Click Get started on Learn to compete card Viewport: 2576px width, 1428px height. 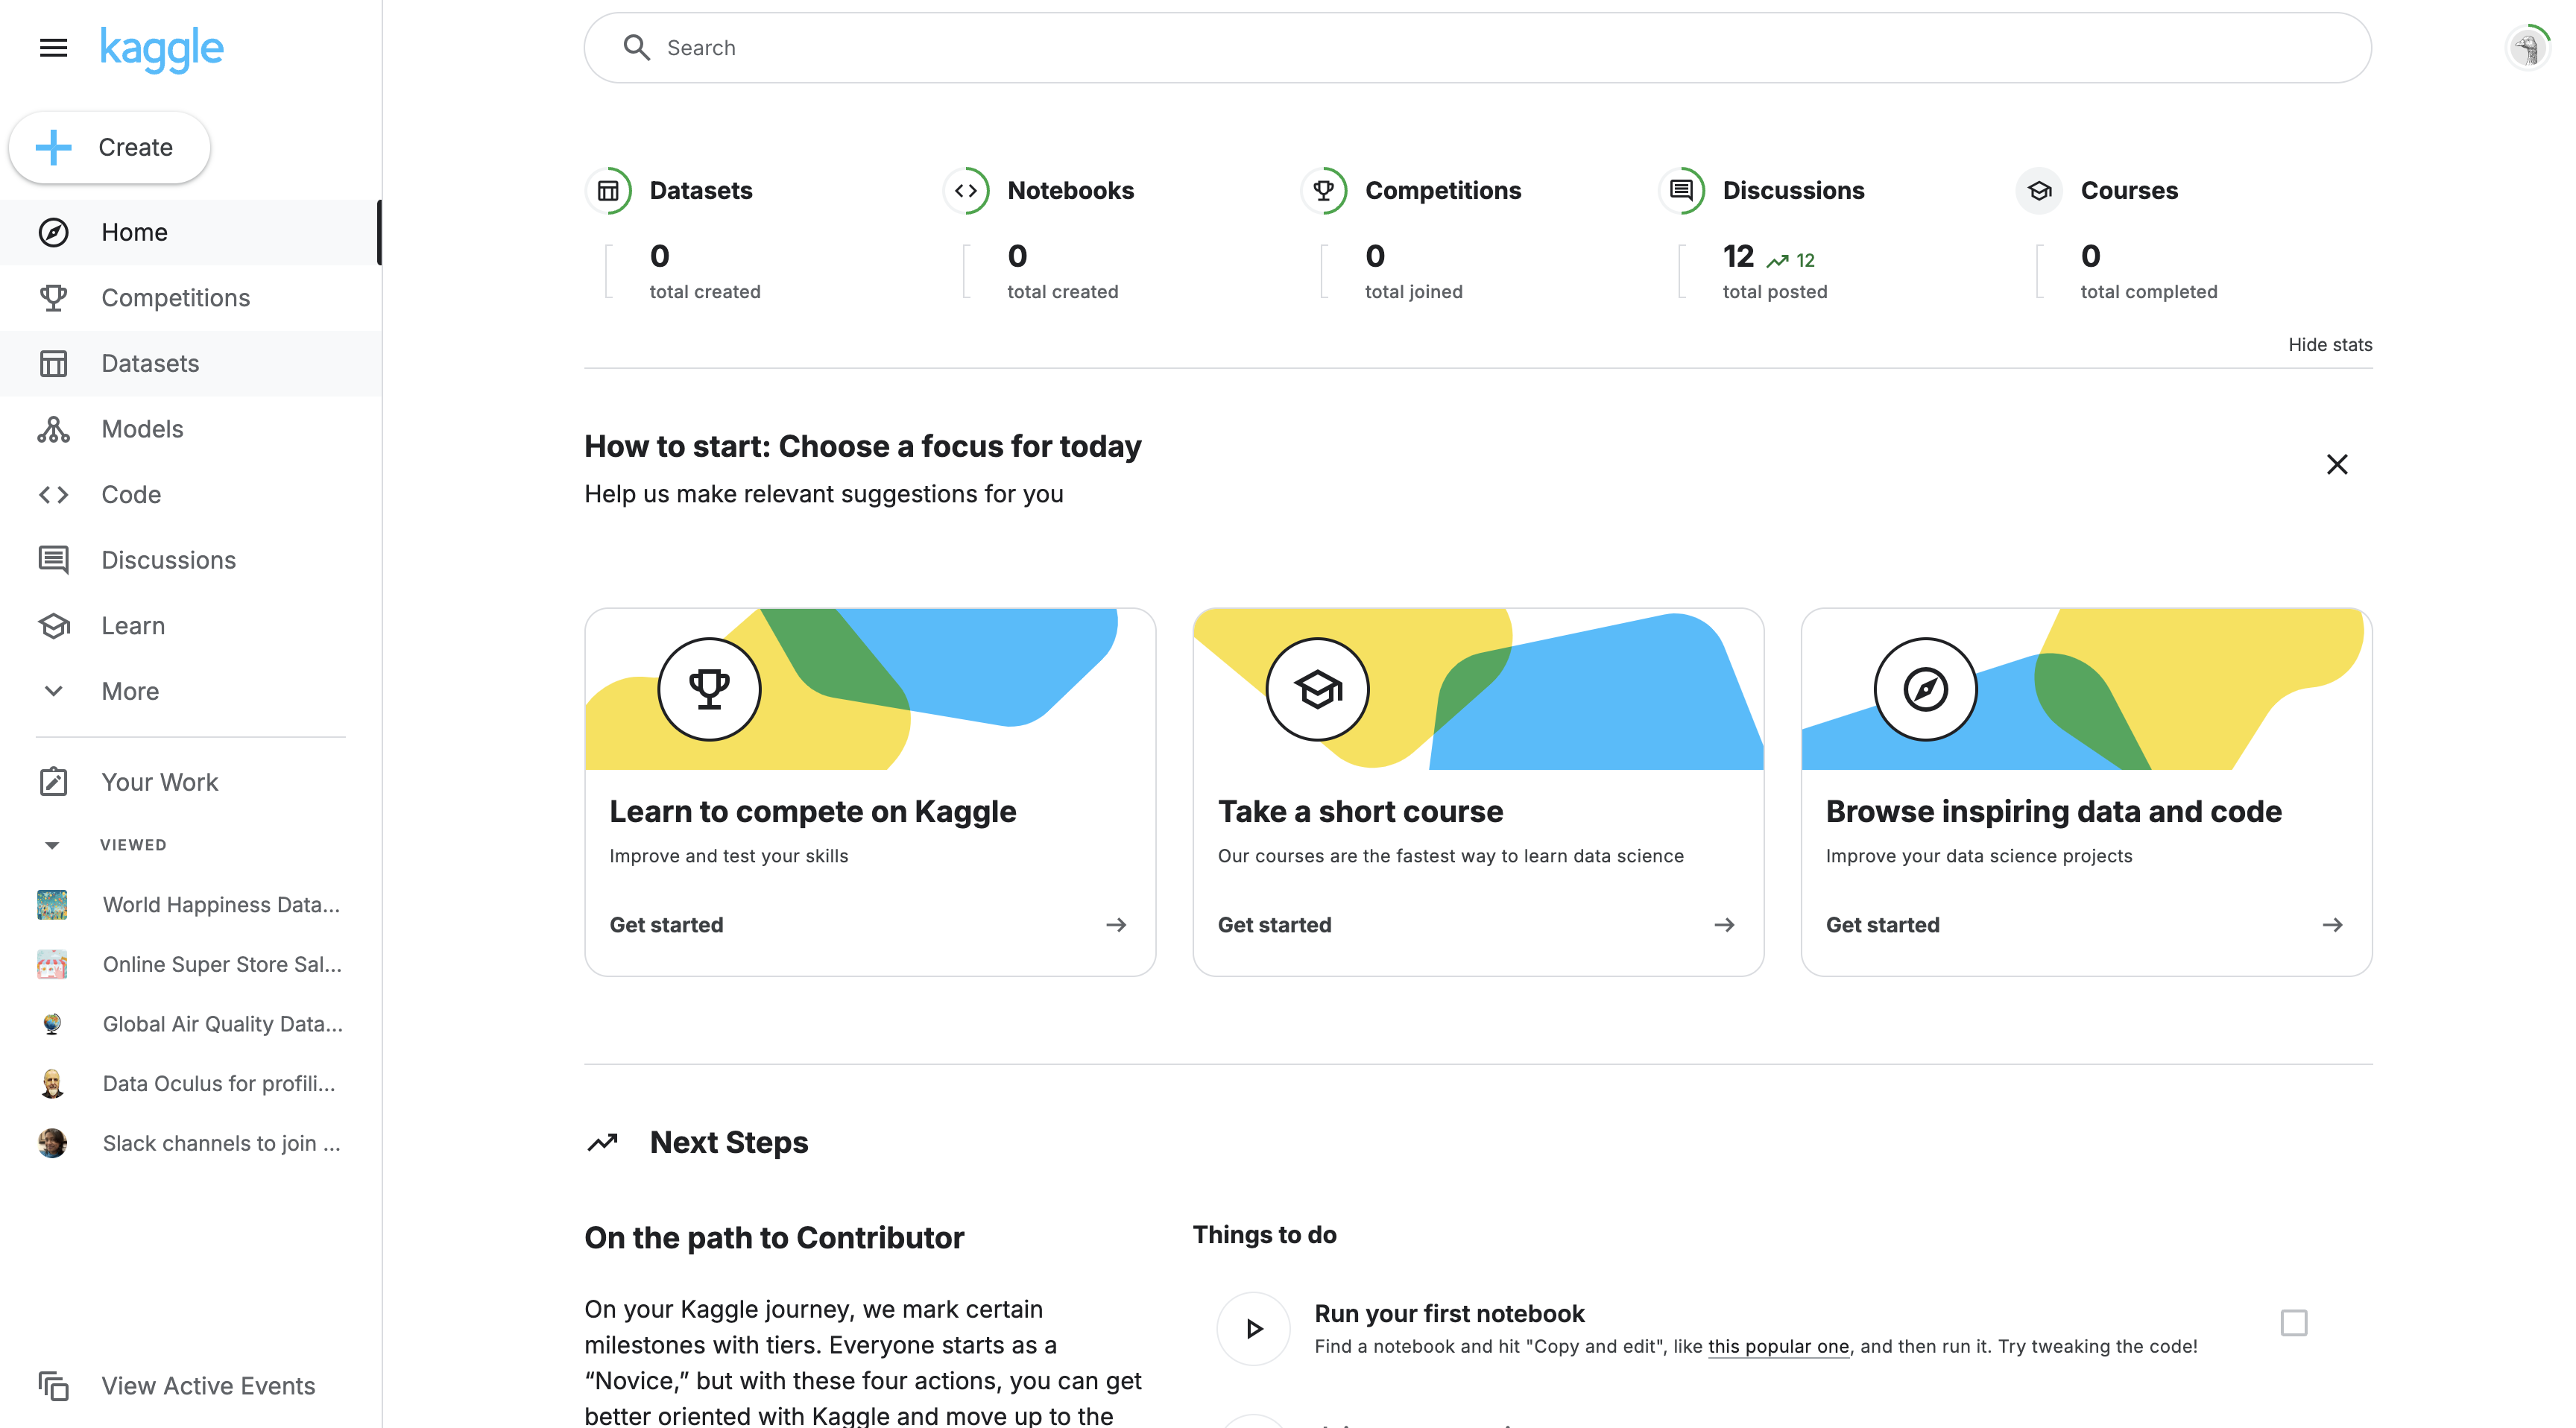(x=666, y=925)
